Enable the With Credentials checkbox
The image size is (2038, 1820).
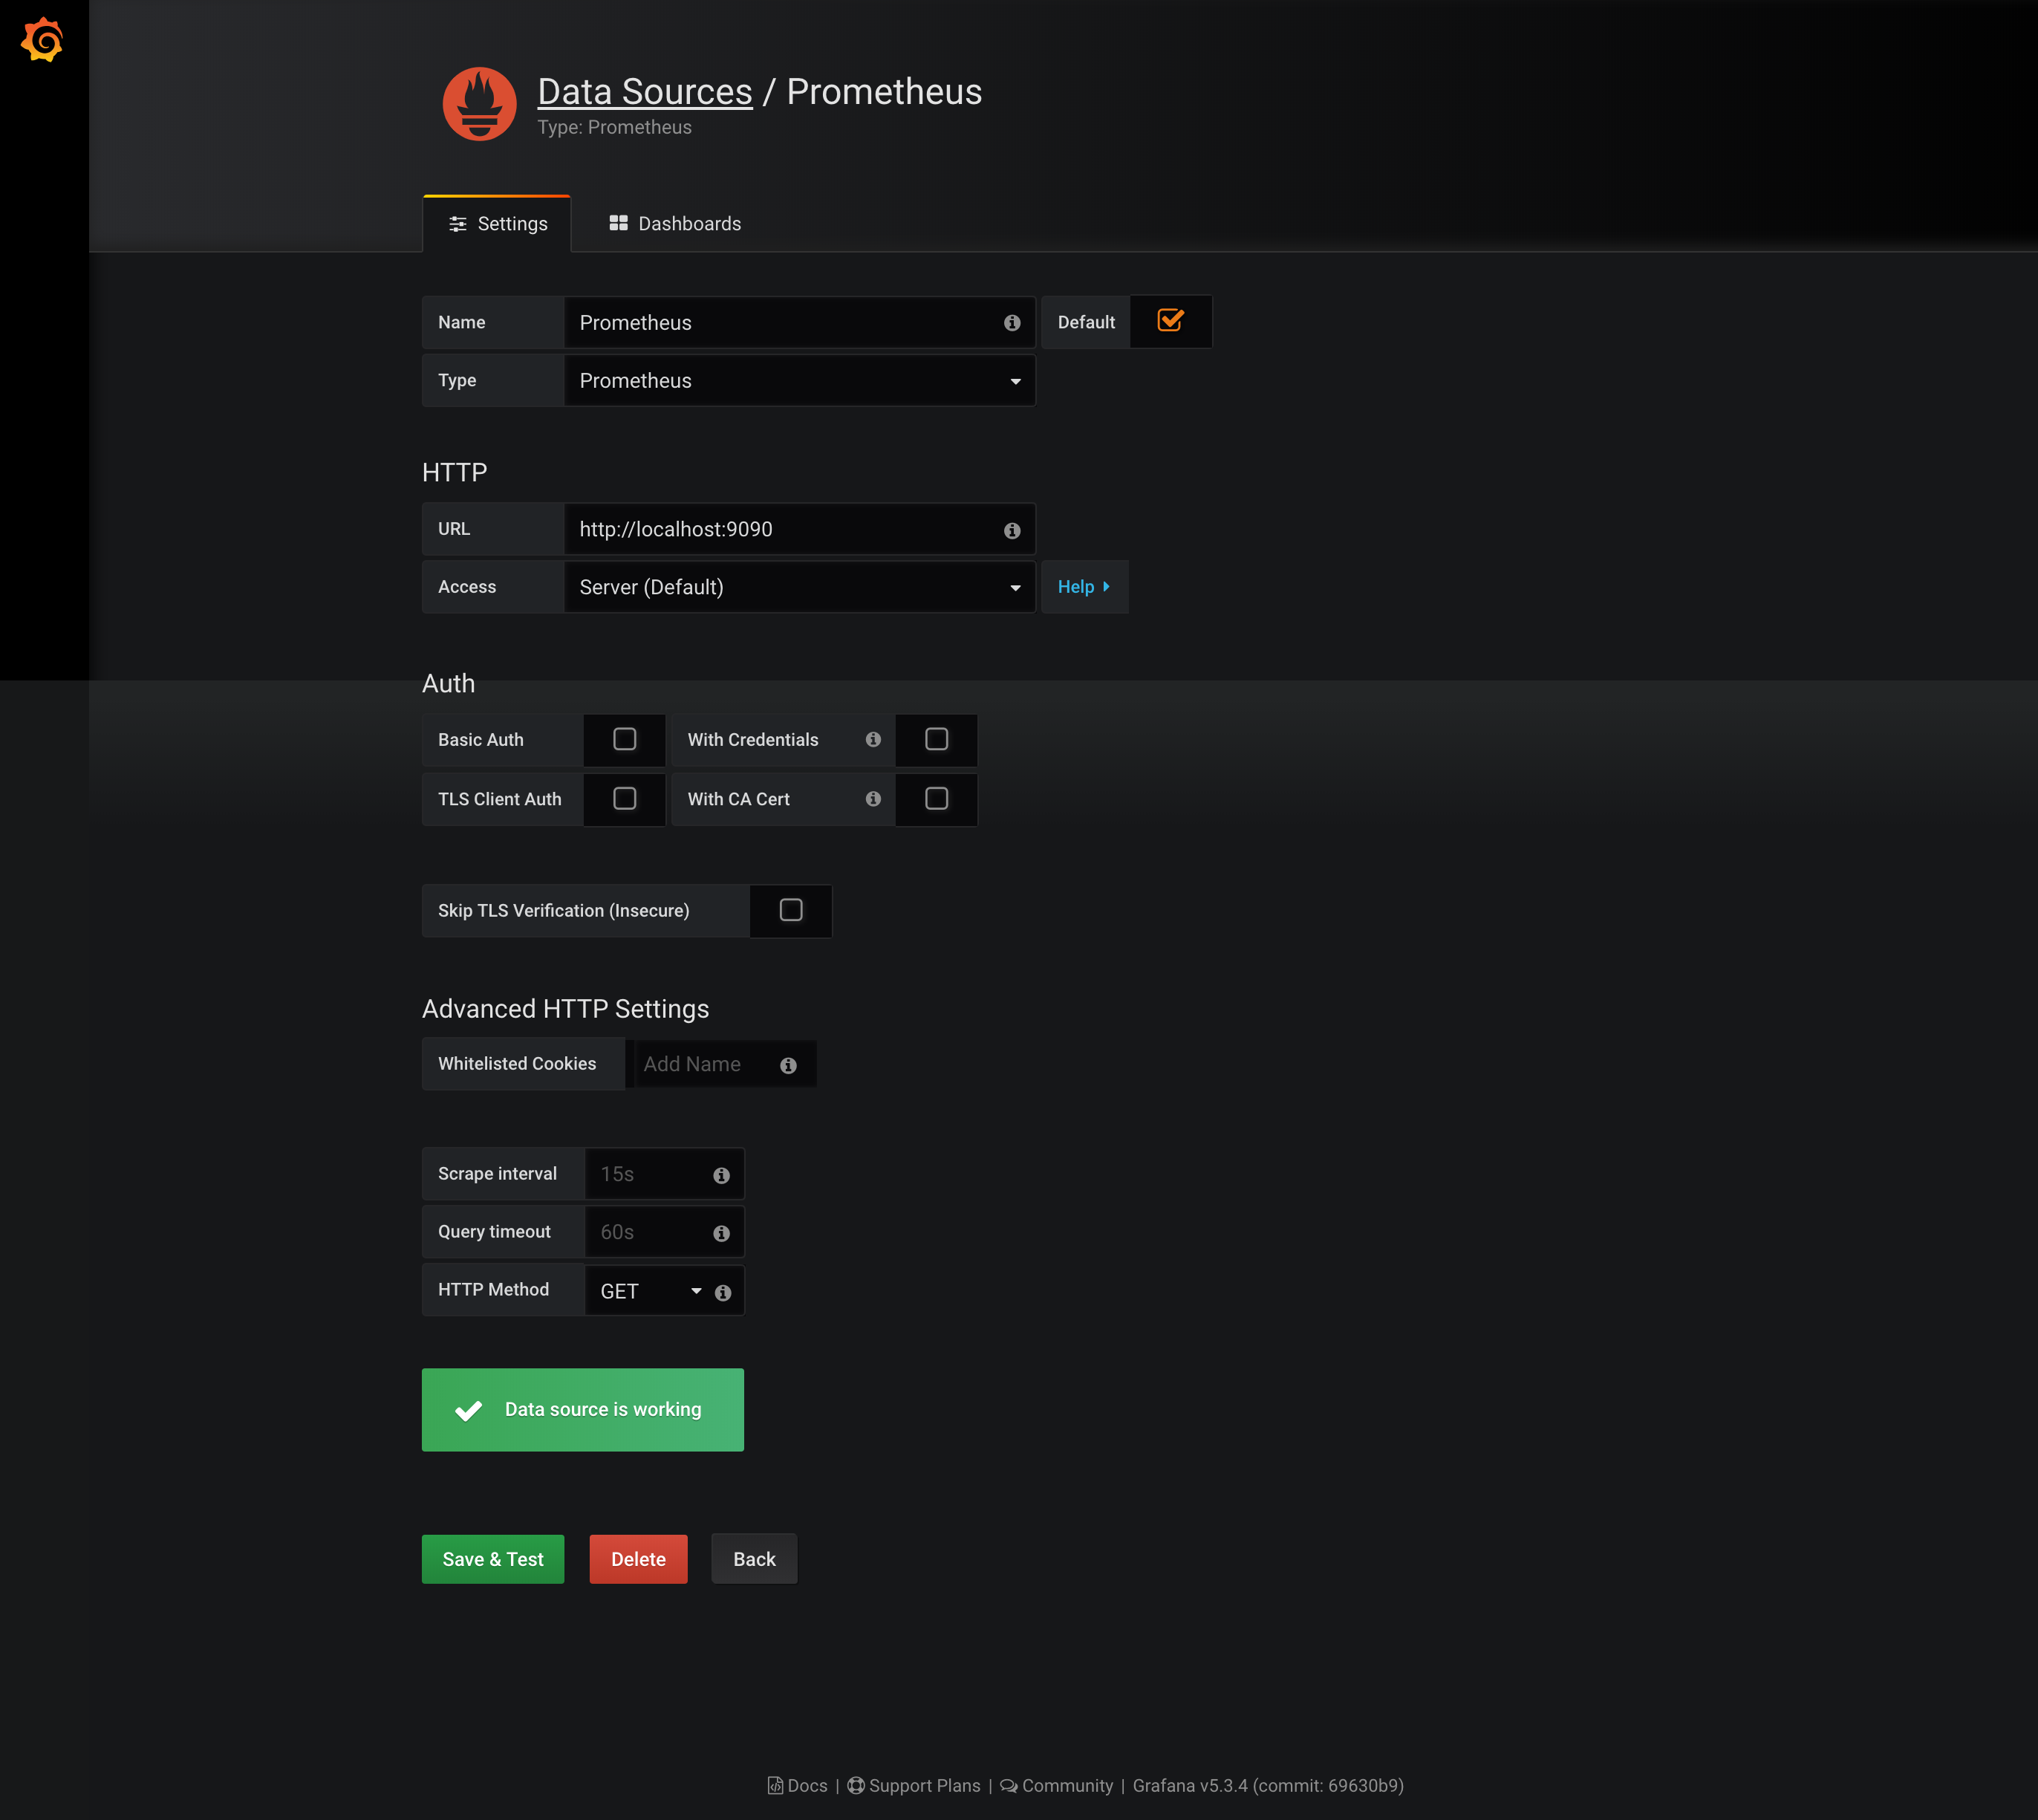point(936,739)
